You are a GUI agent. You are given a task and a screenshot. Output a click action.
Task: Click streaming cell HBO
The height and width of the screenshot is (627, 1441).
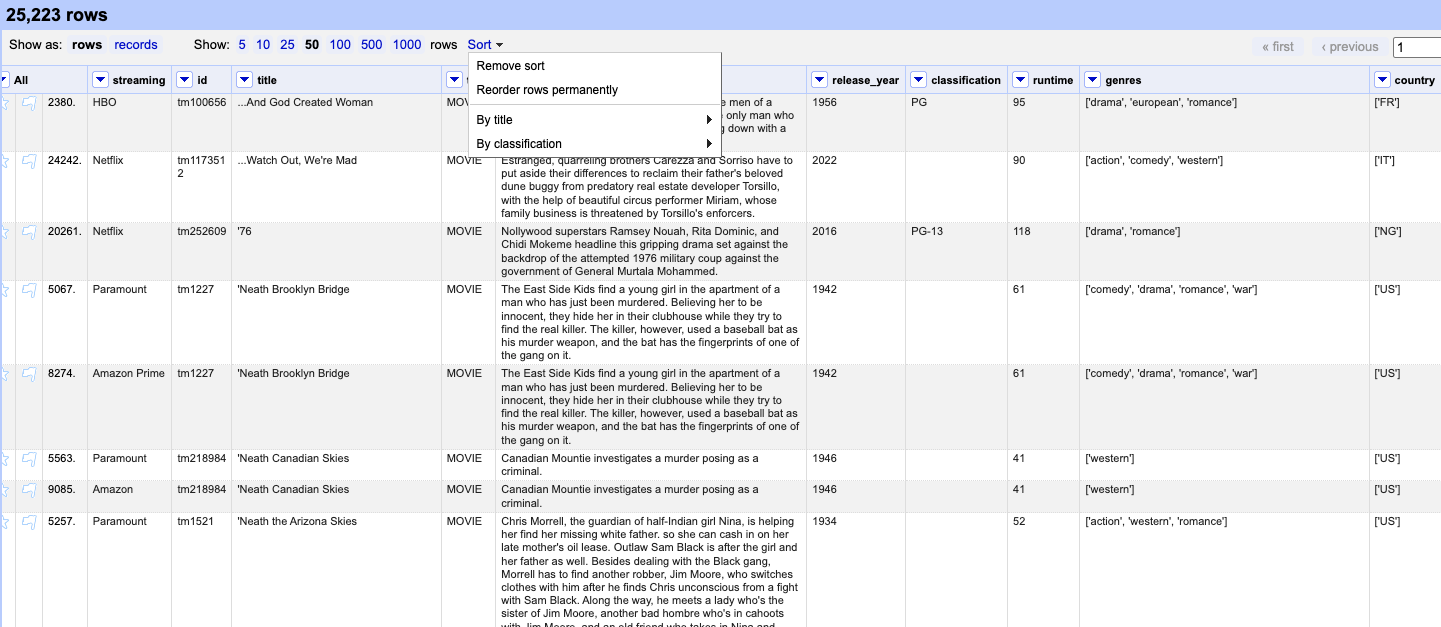pos(105,102)
